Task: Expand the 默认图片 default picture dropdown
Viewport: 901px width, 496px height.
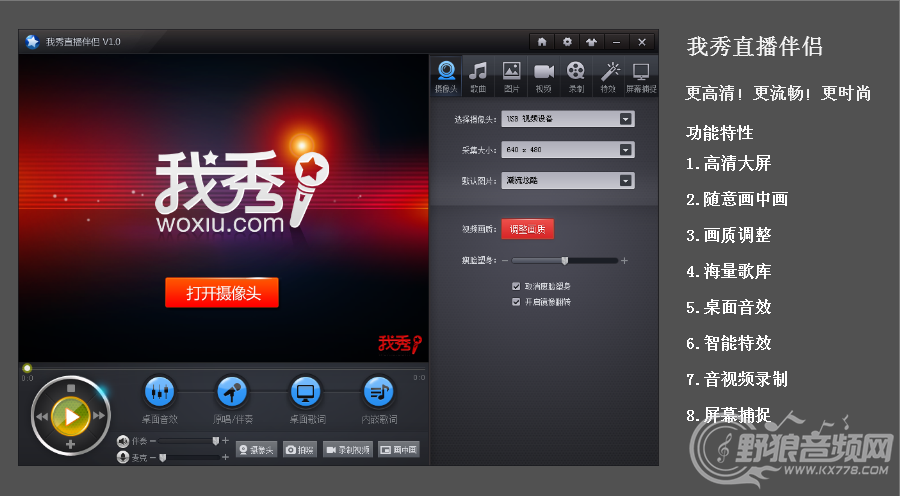Action: [x=626, y=180]
